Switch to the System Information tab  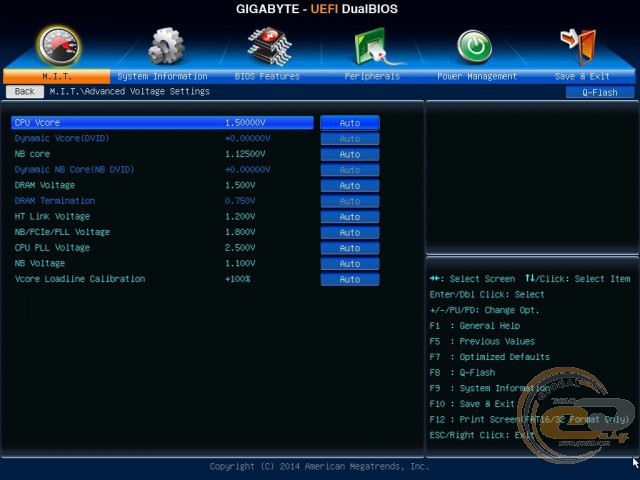pyautogui.click(x=162, y=76)
